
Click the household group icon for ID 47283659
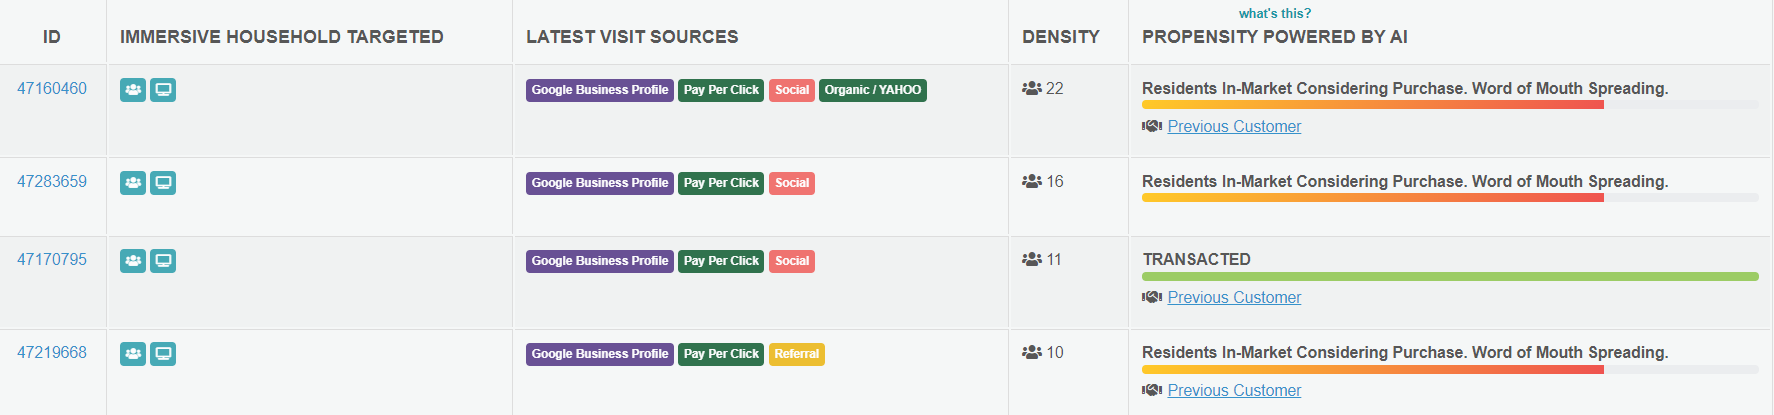(x=133, y=183)
